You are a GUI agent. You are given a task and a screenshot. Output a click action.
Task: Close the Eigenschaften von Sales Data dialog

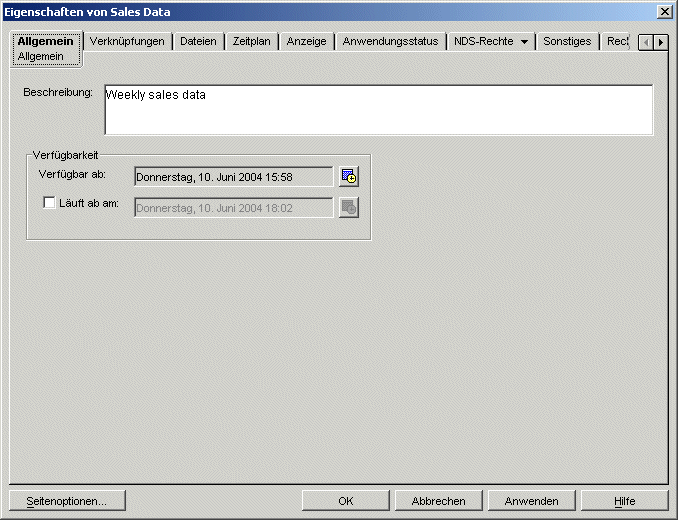(x=664, y=12)
